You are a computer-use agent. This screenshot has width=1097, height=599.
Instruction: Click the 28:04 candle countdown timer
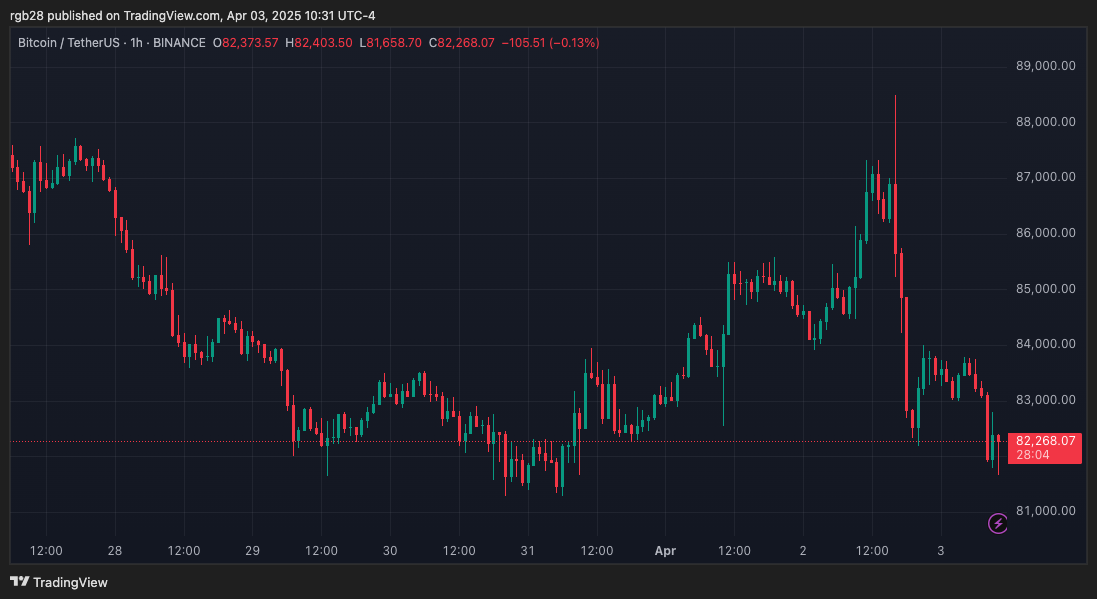pyautogui.click(x=1031, y=455)
